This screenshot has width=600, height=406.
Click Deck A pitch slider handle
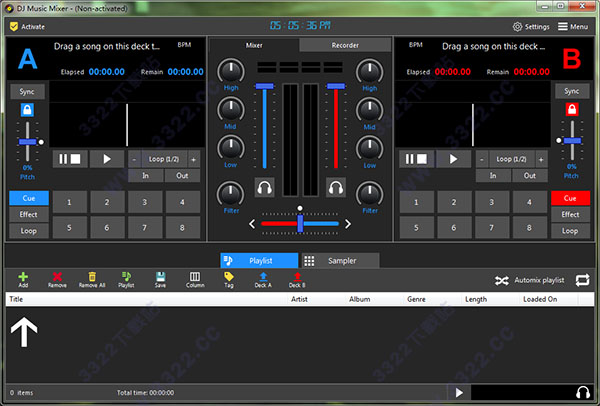tap(28, 142)
